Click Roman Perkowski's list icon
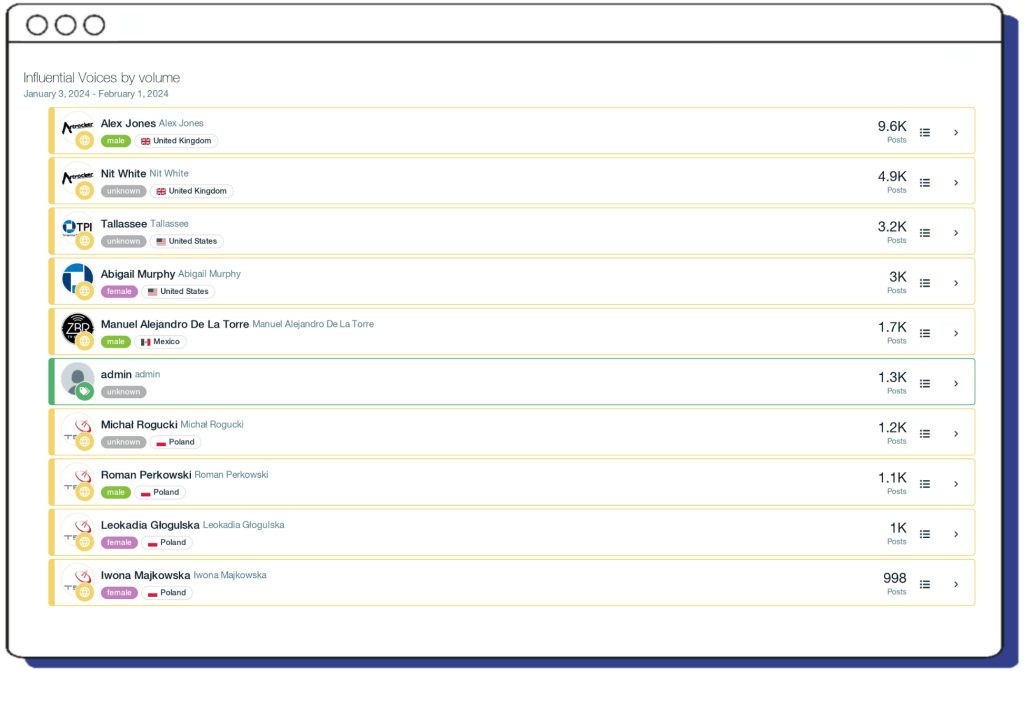 point(925,484)
